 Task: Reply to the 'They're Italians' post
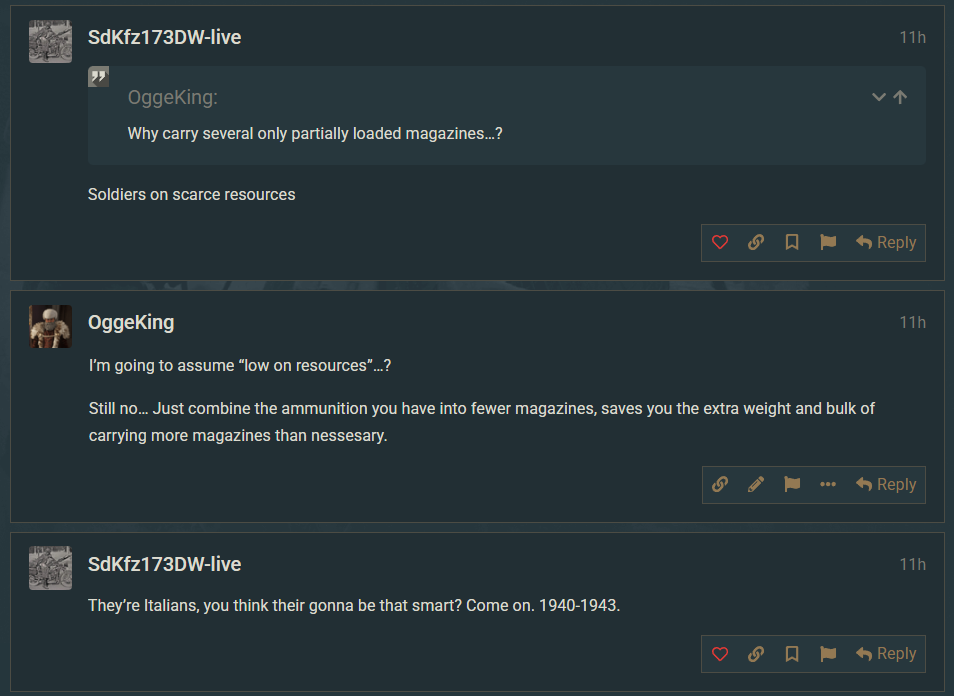click(x=886, y=654)
